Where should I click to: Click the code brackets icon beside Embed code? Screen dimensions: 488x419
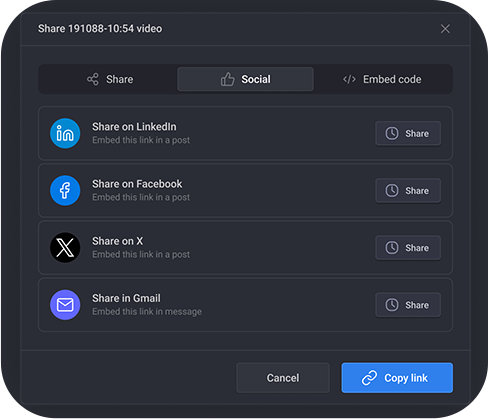tap(349, 79)
